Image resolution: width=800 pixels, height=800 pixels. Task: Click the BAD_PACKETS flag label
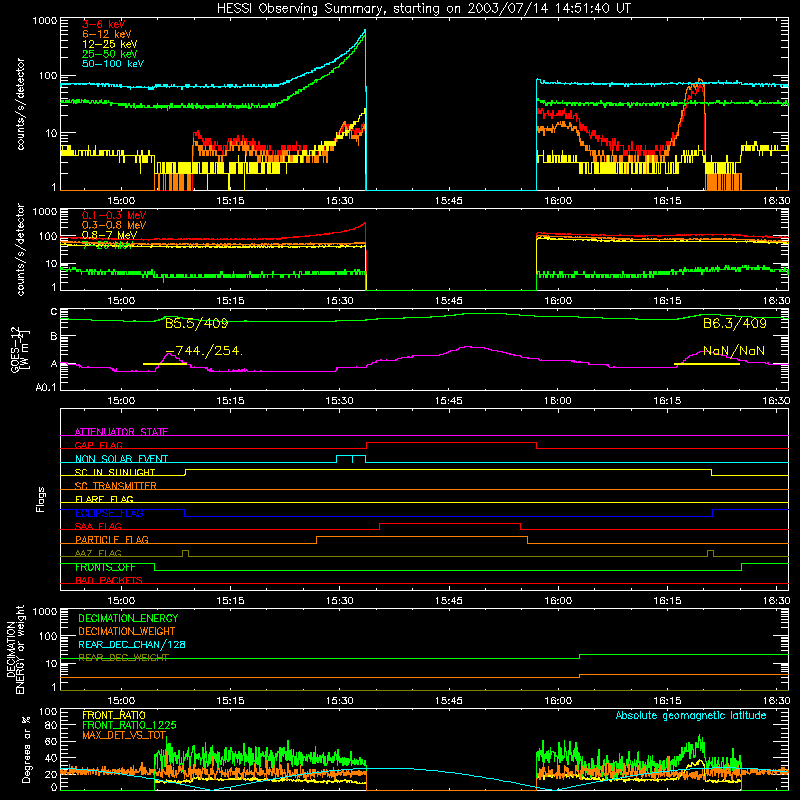[x=109, y=580]
